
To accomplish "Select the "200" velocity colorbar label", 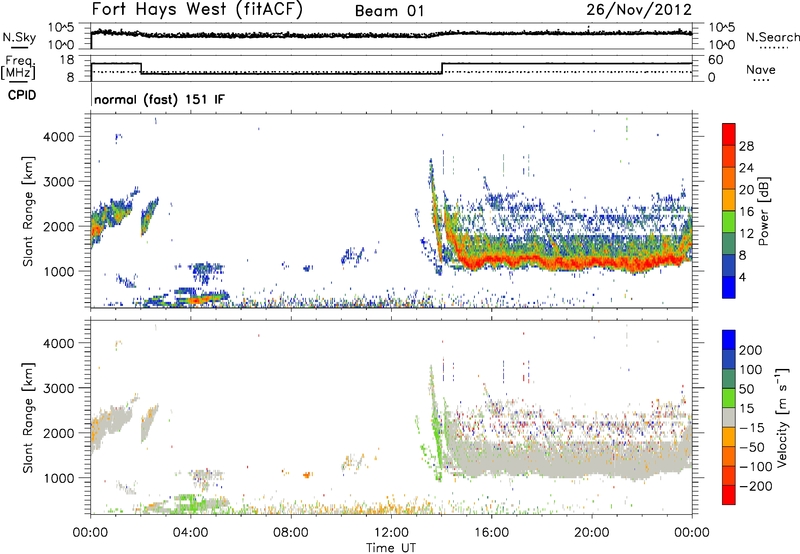I will 751,350.
